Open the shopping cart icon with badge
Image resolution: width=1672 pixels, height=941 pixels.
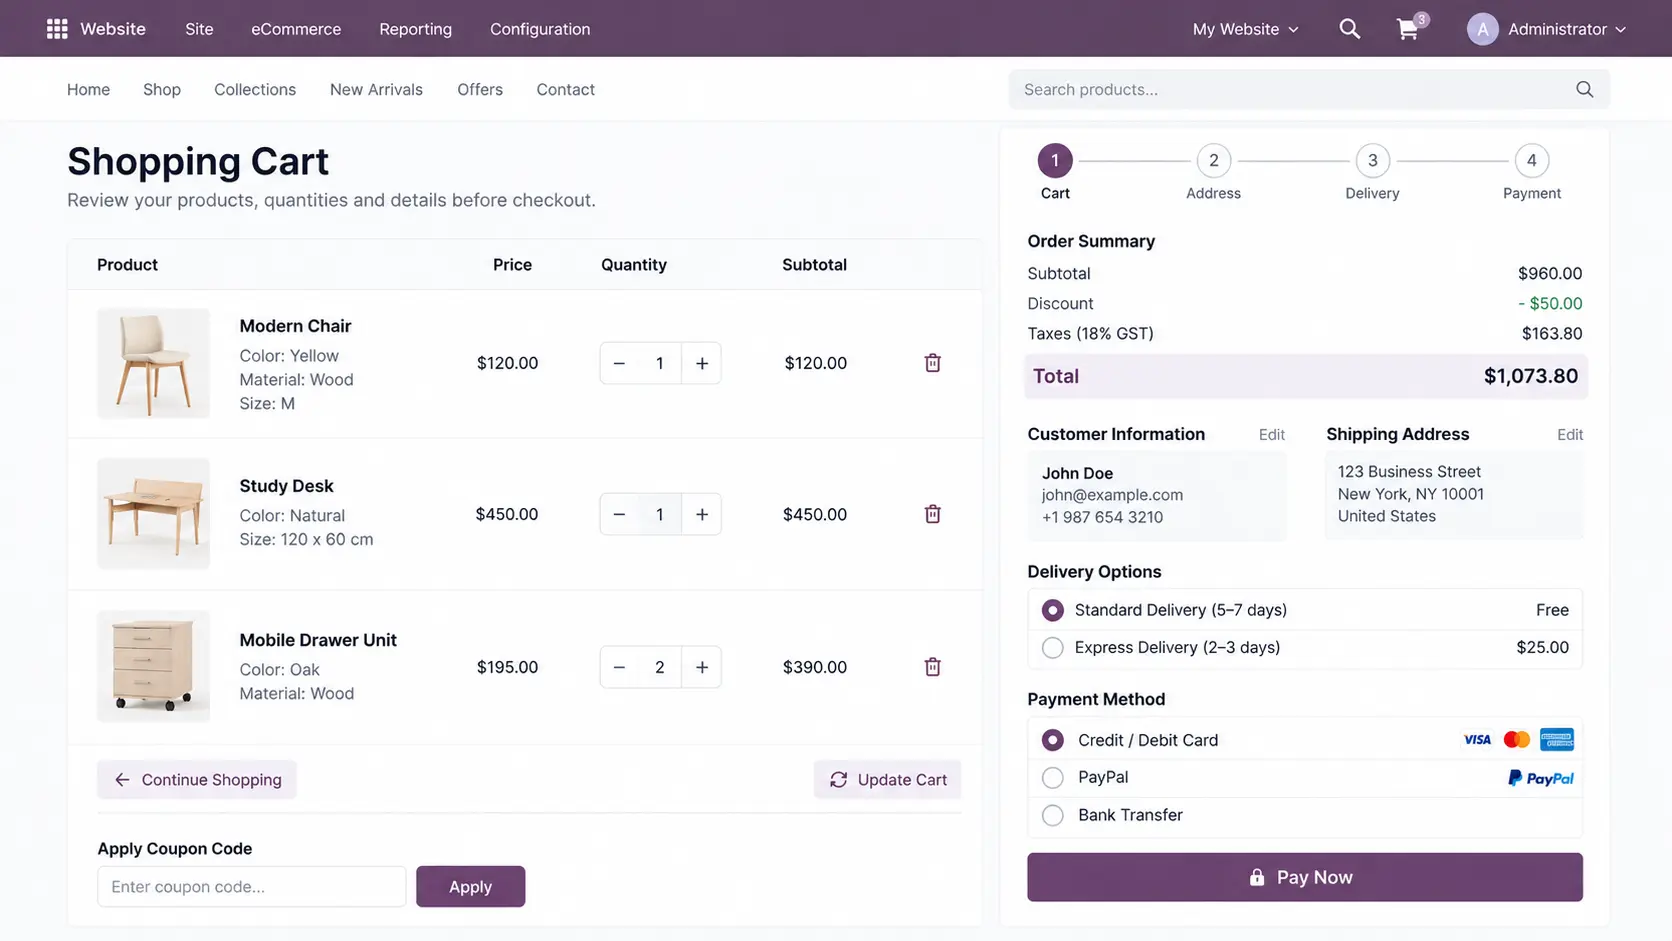click(1408, 29)
